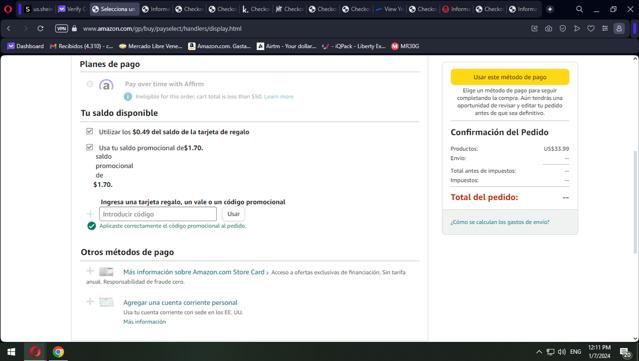Uncheck the $1.70 promotional balance checkbox
Screen dimensions: 639x361
click(90, 147)
